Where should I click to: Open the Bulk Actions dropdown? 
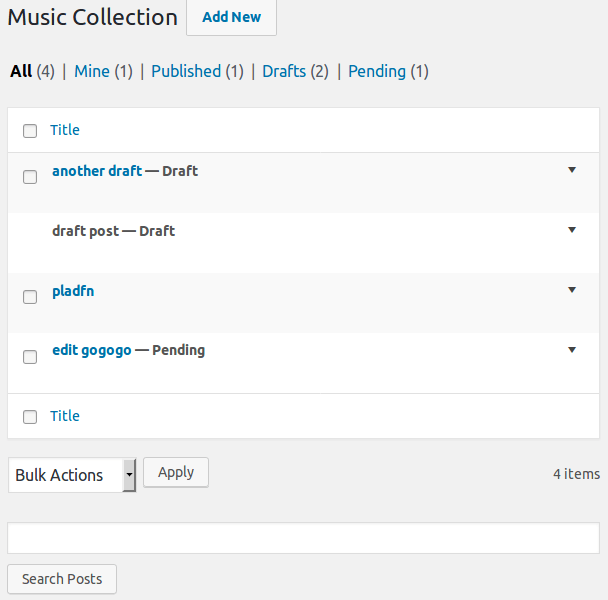(72, 475)
